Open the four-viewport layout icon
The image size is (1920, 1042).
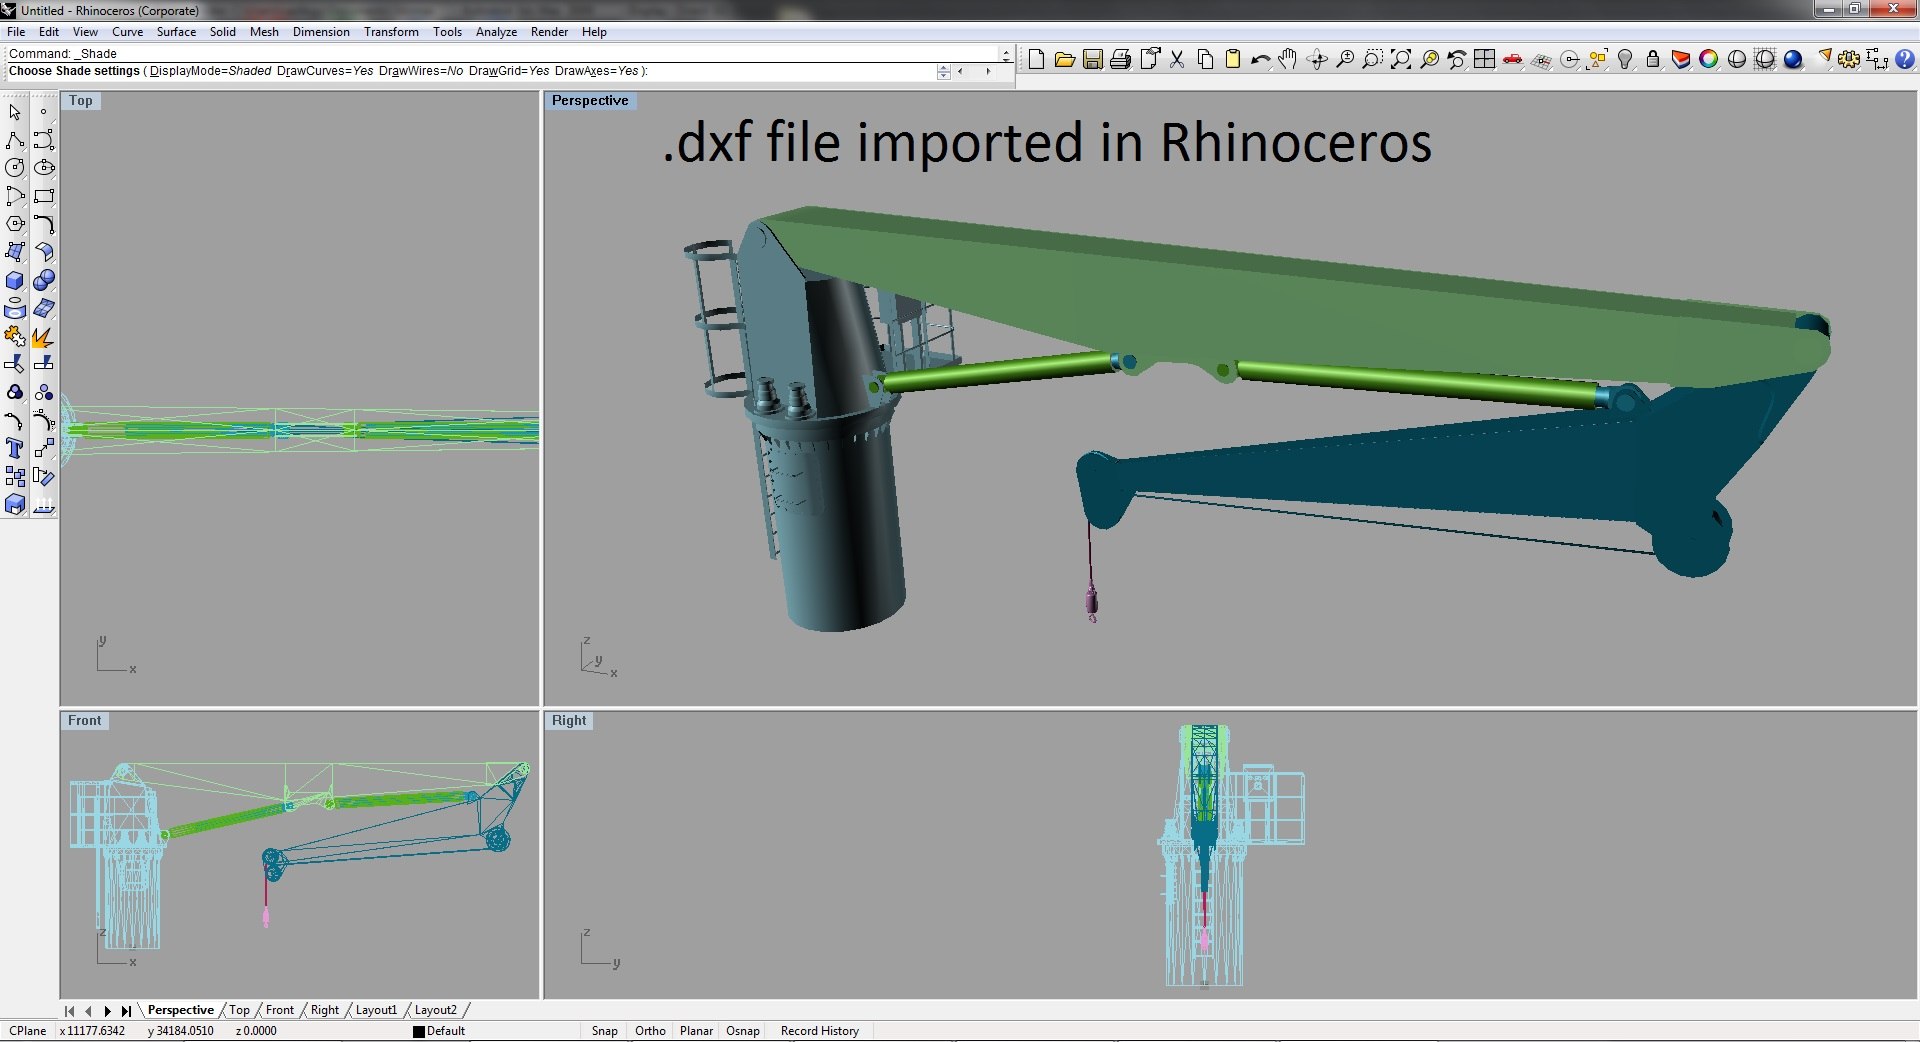point(1485,60)
